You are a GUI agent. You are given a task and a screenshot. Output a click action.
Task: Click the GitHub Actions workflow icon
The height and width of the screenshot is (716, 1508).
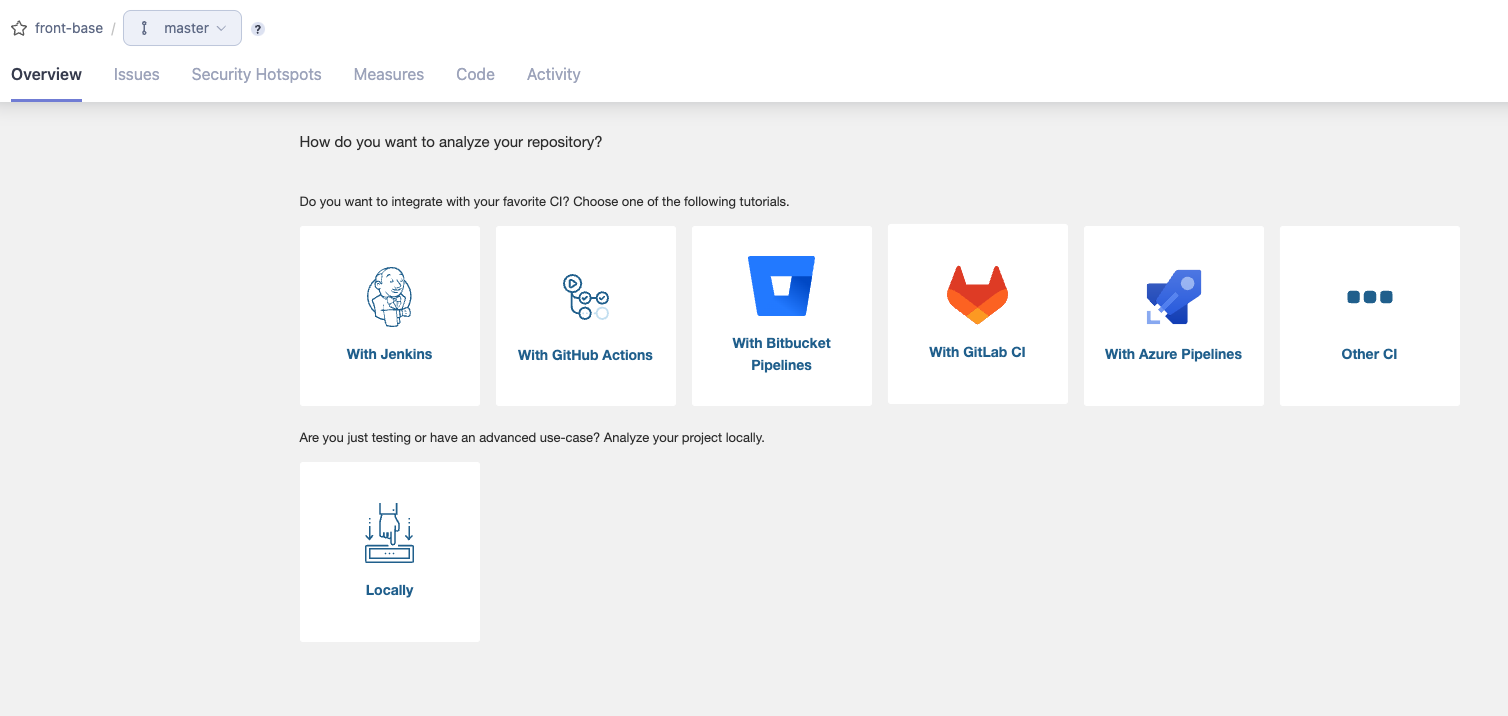click(x=585, y=297)
